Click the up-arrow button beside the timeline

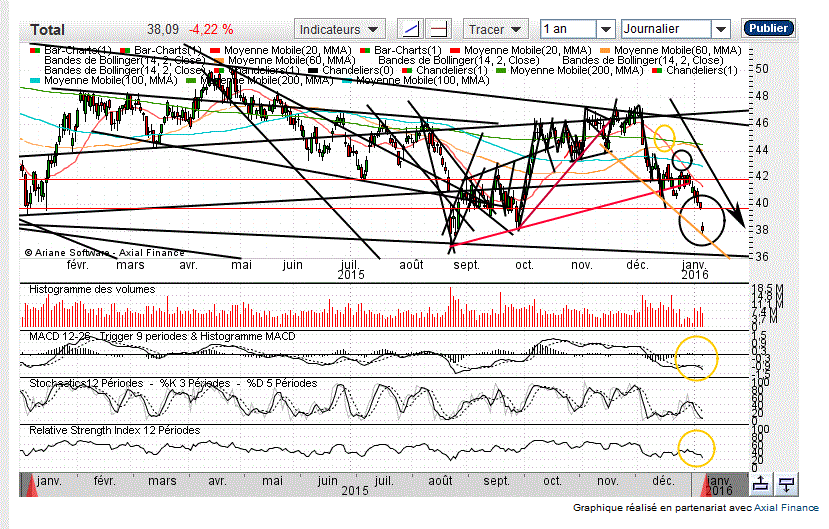[x=761, y=484]
